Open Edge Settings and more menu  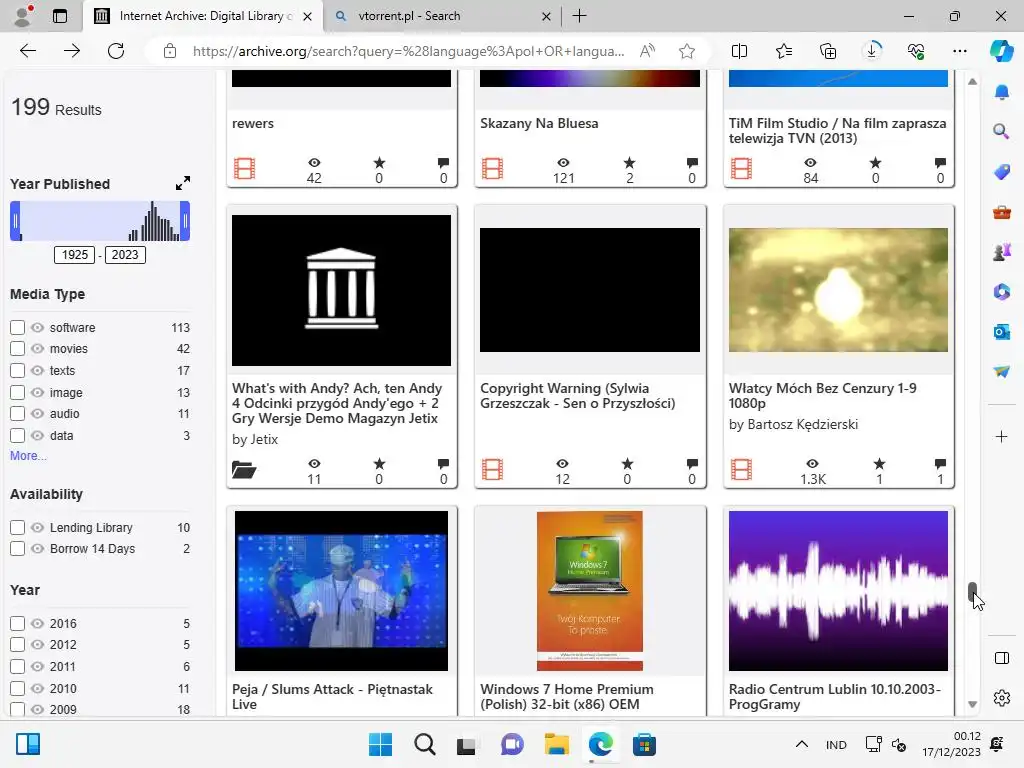click(959, 51)
